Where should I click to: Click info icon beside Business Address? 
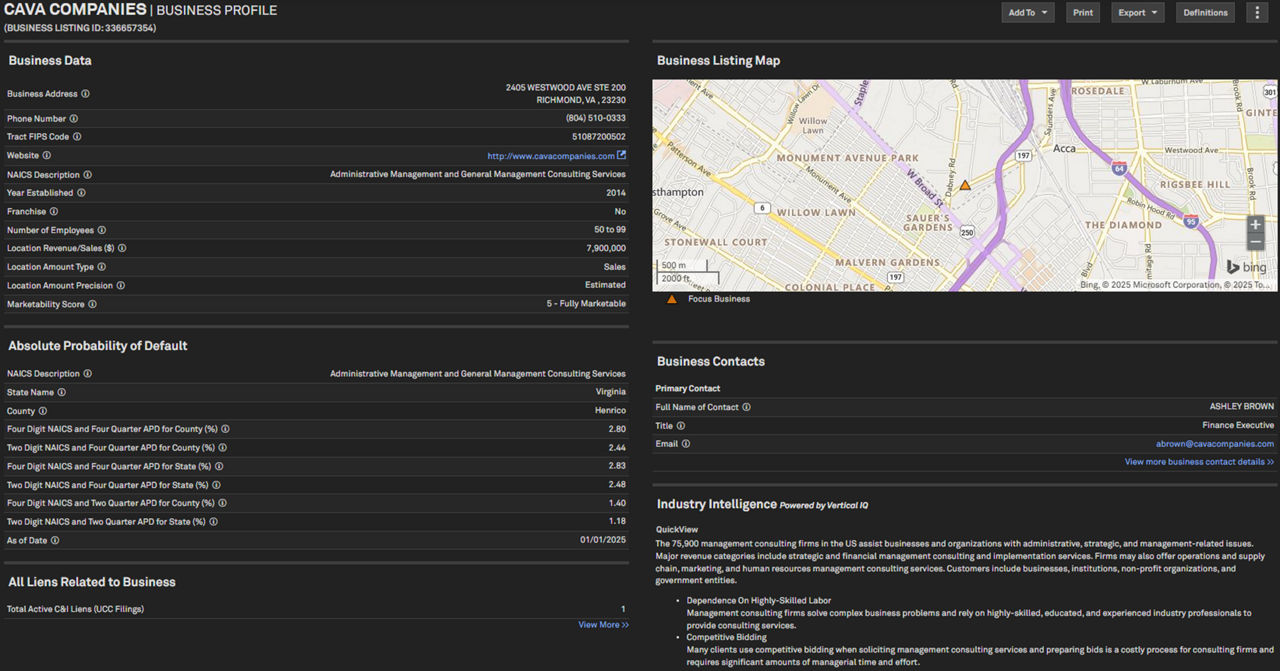[85, 94]
